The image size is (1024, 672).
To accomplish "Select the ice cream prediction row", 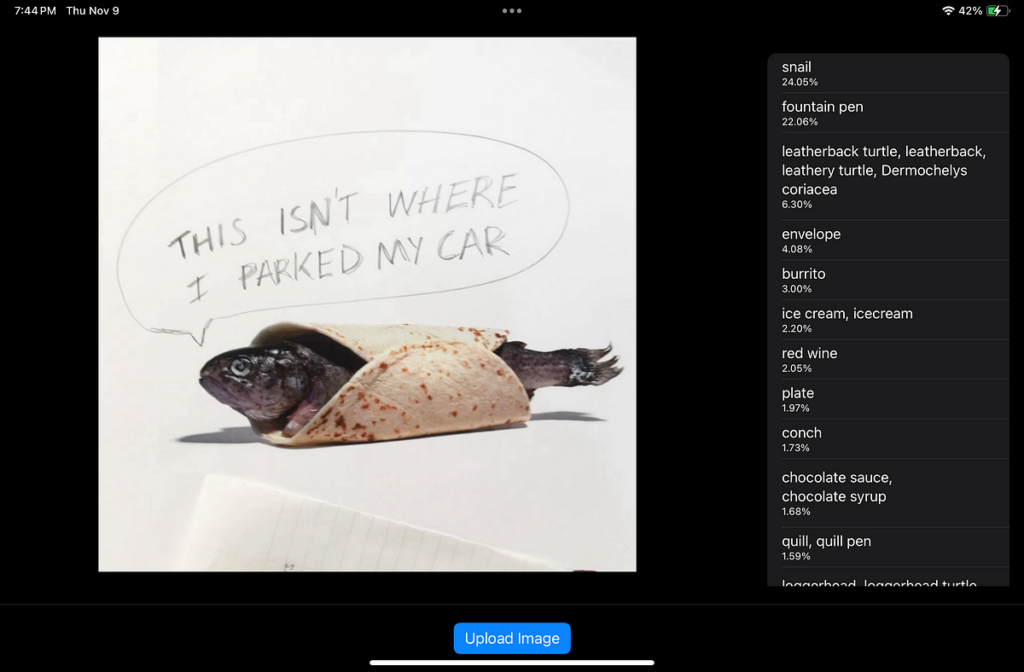I will click(888, 320).
